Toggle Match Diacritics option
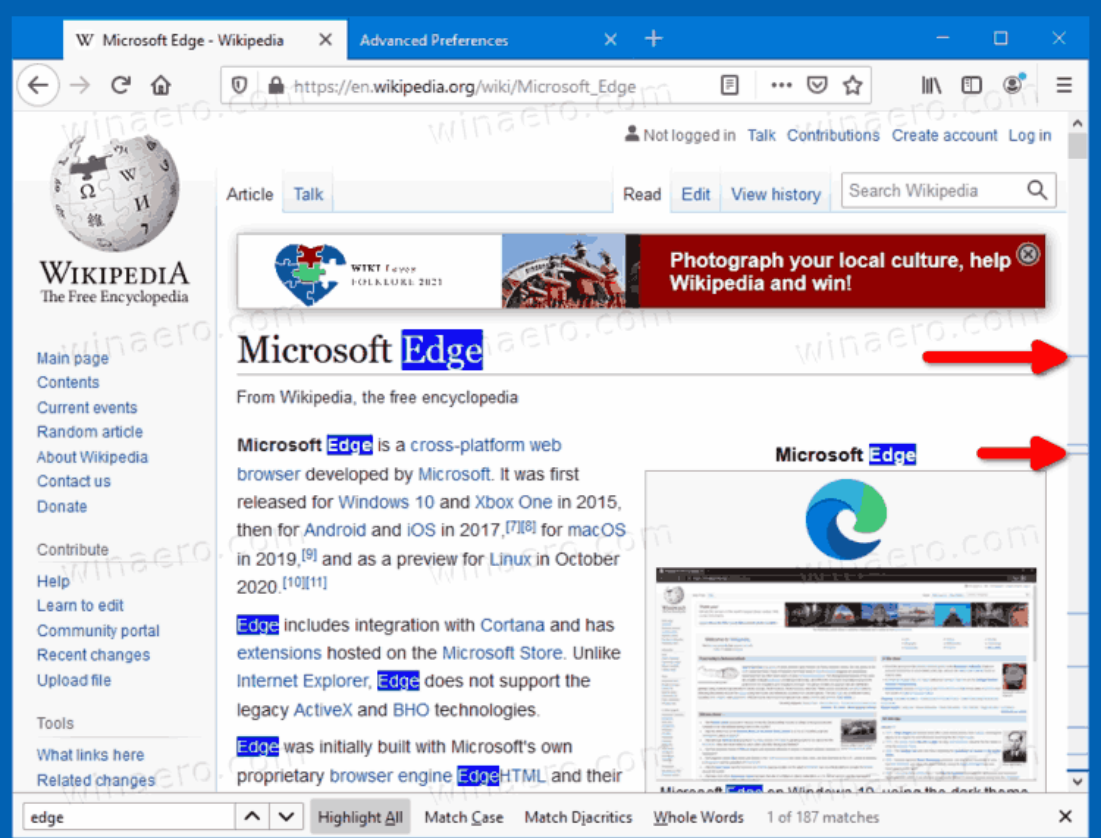Image resolution: width=1101 pixels, height=838 pixels. coord(578,818)
